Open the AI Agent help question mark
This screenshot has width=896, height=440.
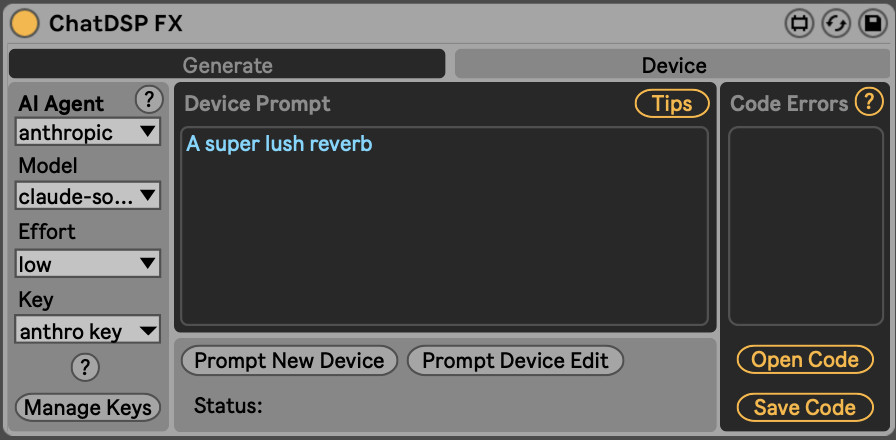point(148,99)
